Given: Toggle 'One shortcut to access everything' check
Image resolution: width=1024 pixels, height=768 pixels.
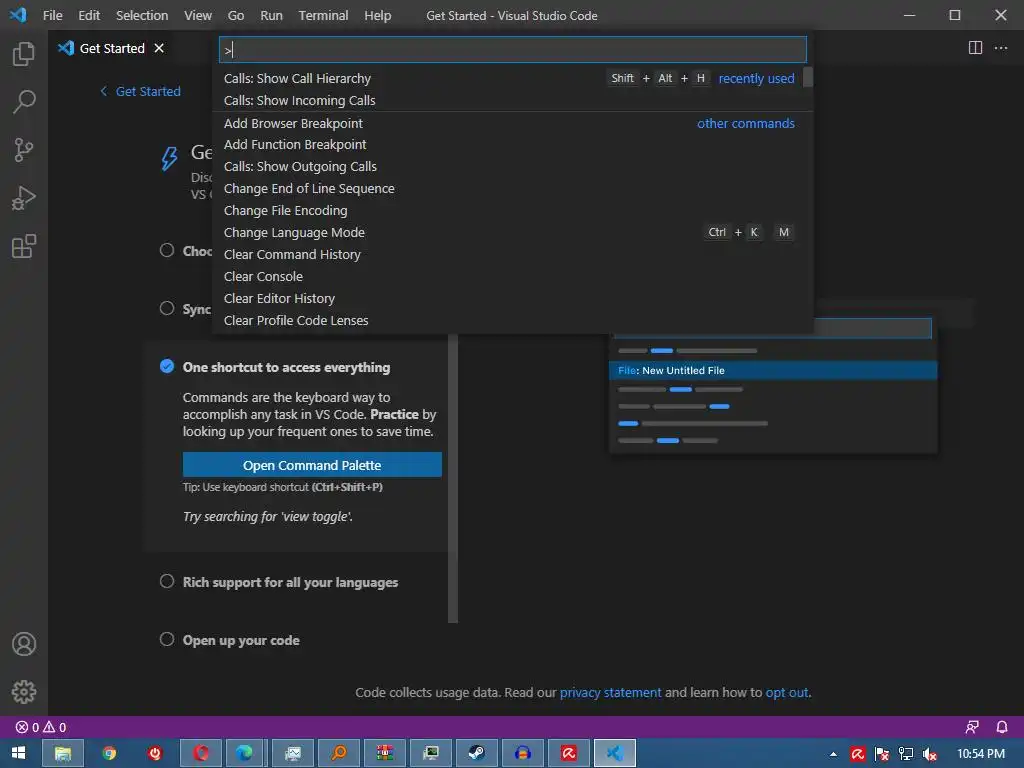Looking at the screenshot, I should click(x=167, y=366).
